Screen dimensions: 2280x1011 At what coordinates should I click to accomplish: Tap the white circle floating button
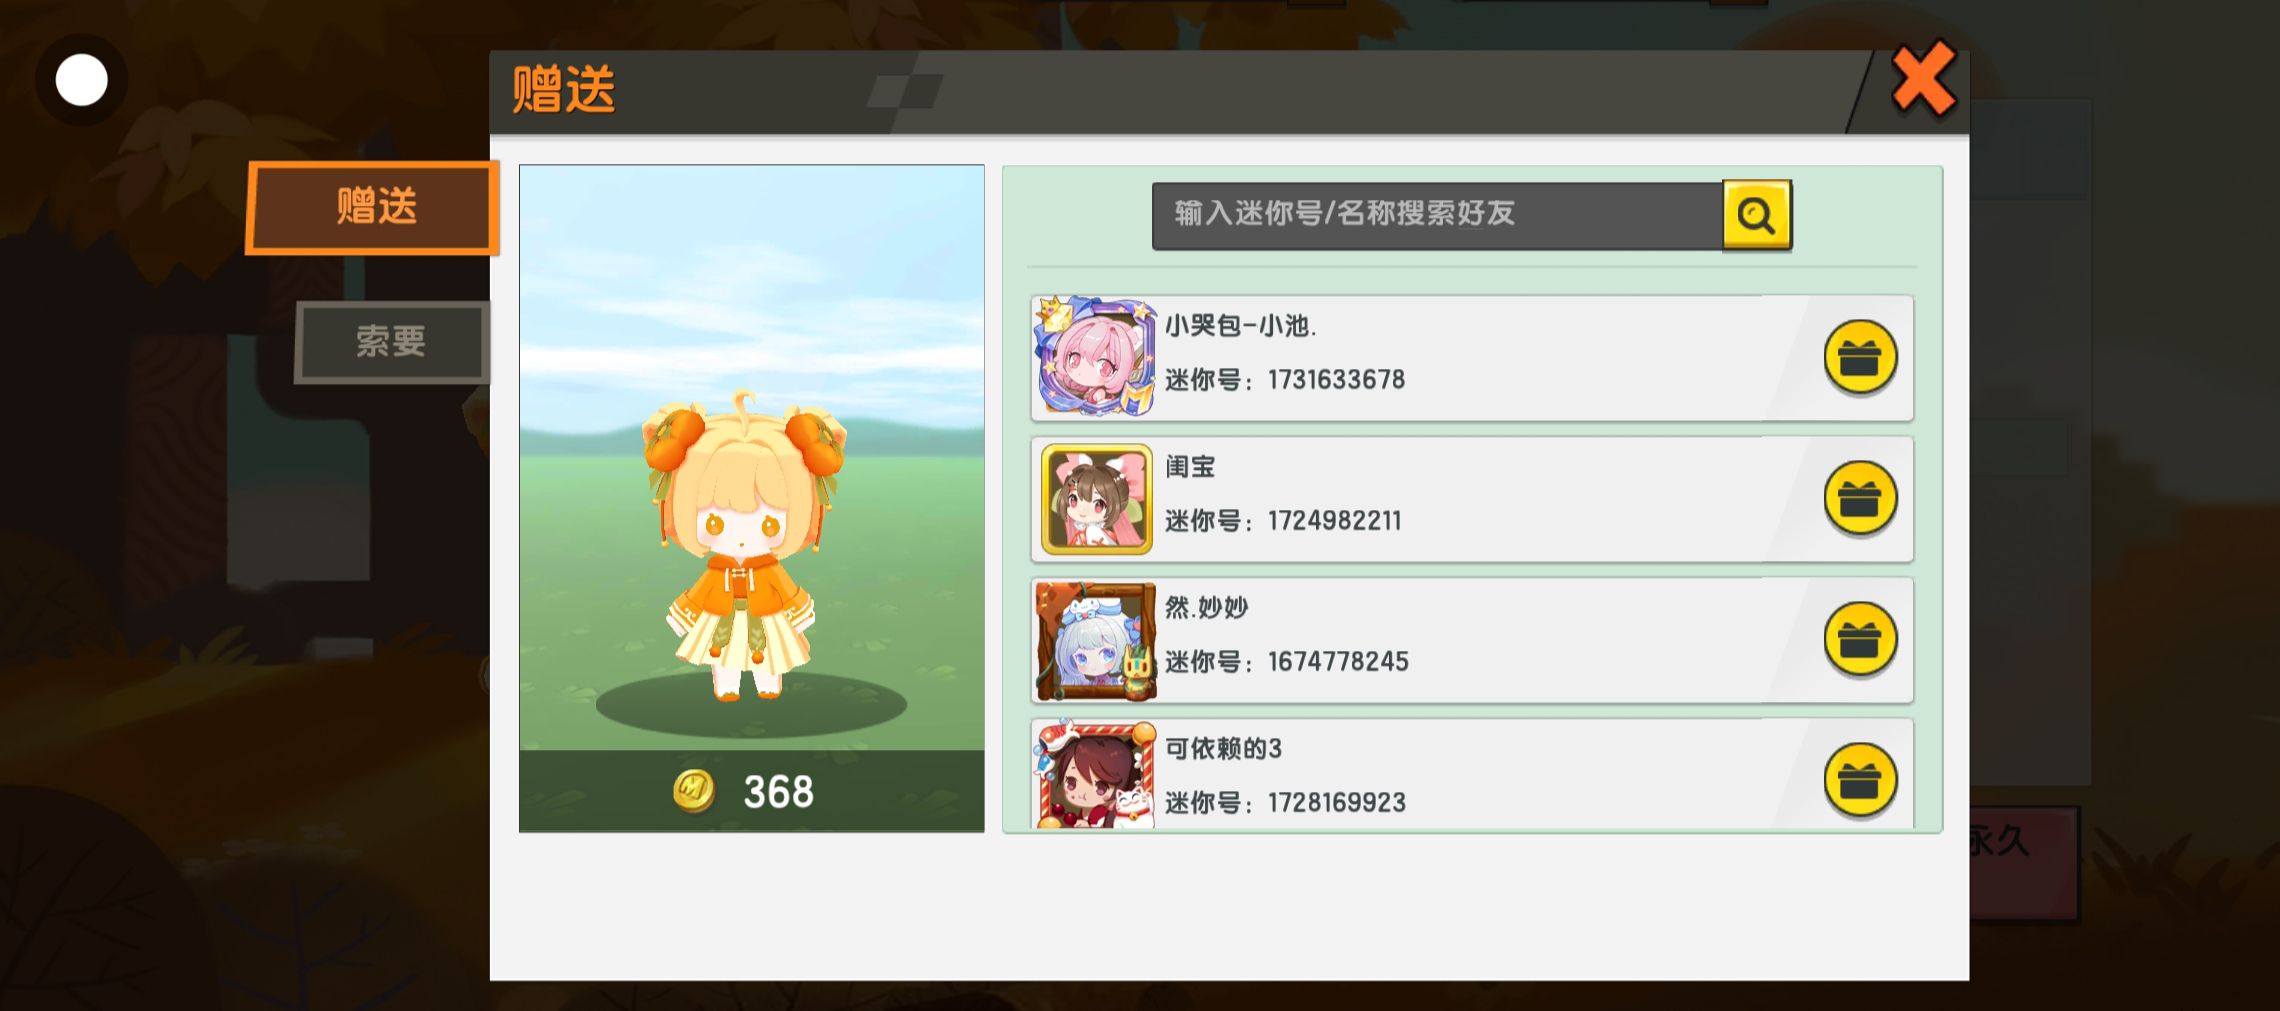click(82, 80)
